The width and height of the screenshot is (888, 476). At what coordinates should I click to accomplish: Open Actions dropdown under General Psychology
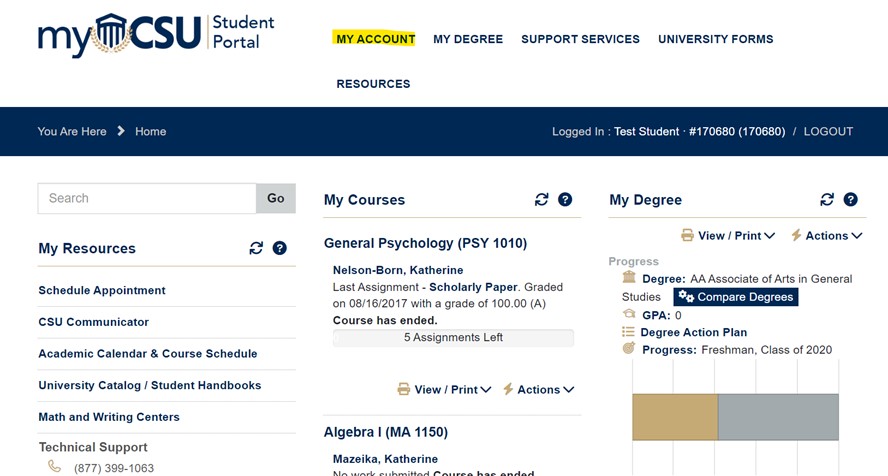(539, 390)
